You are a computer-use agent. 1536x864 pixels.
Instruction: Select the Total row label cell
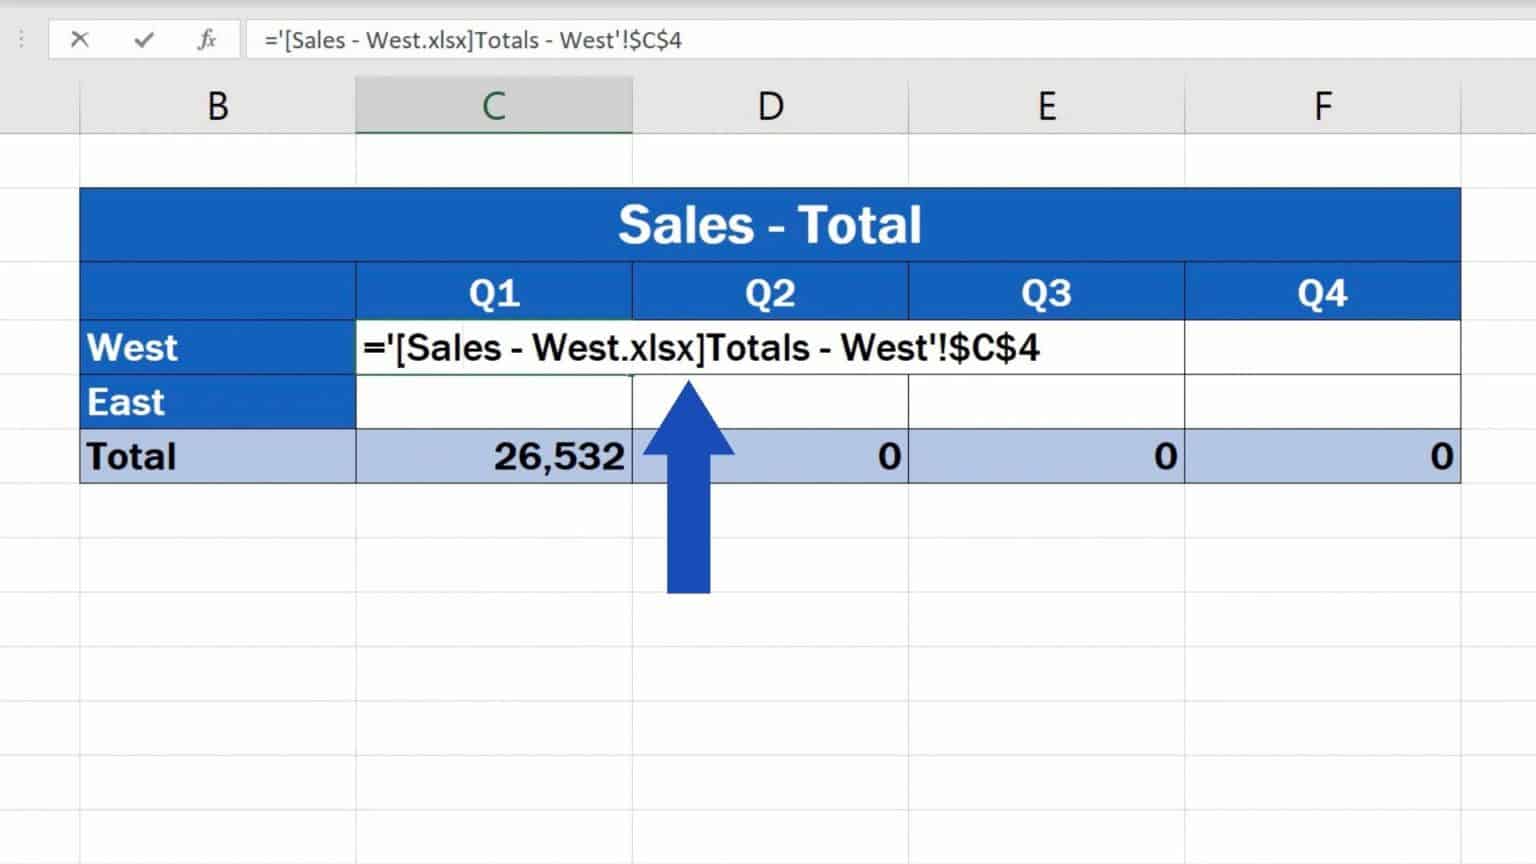217,456
